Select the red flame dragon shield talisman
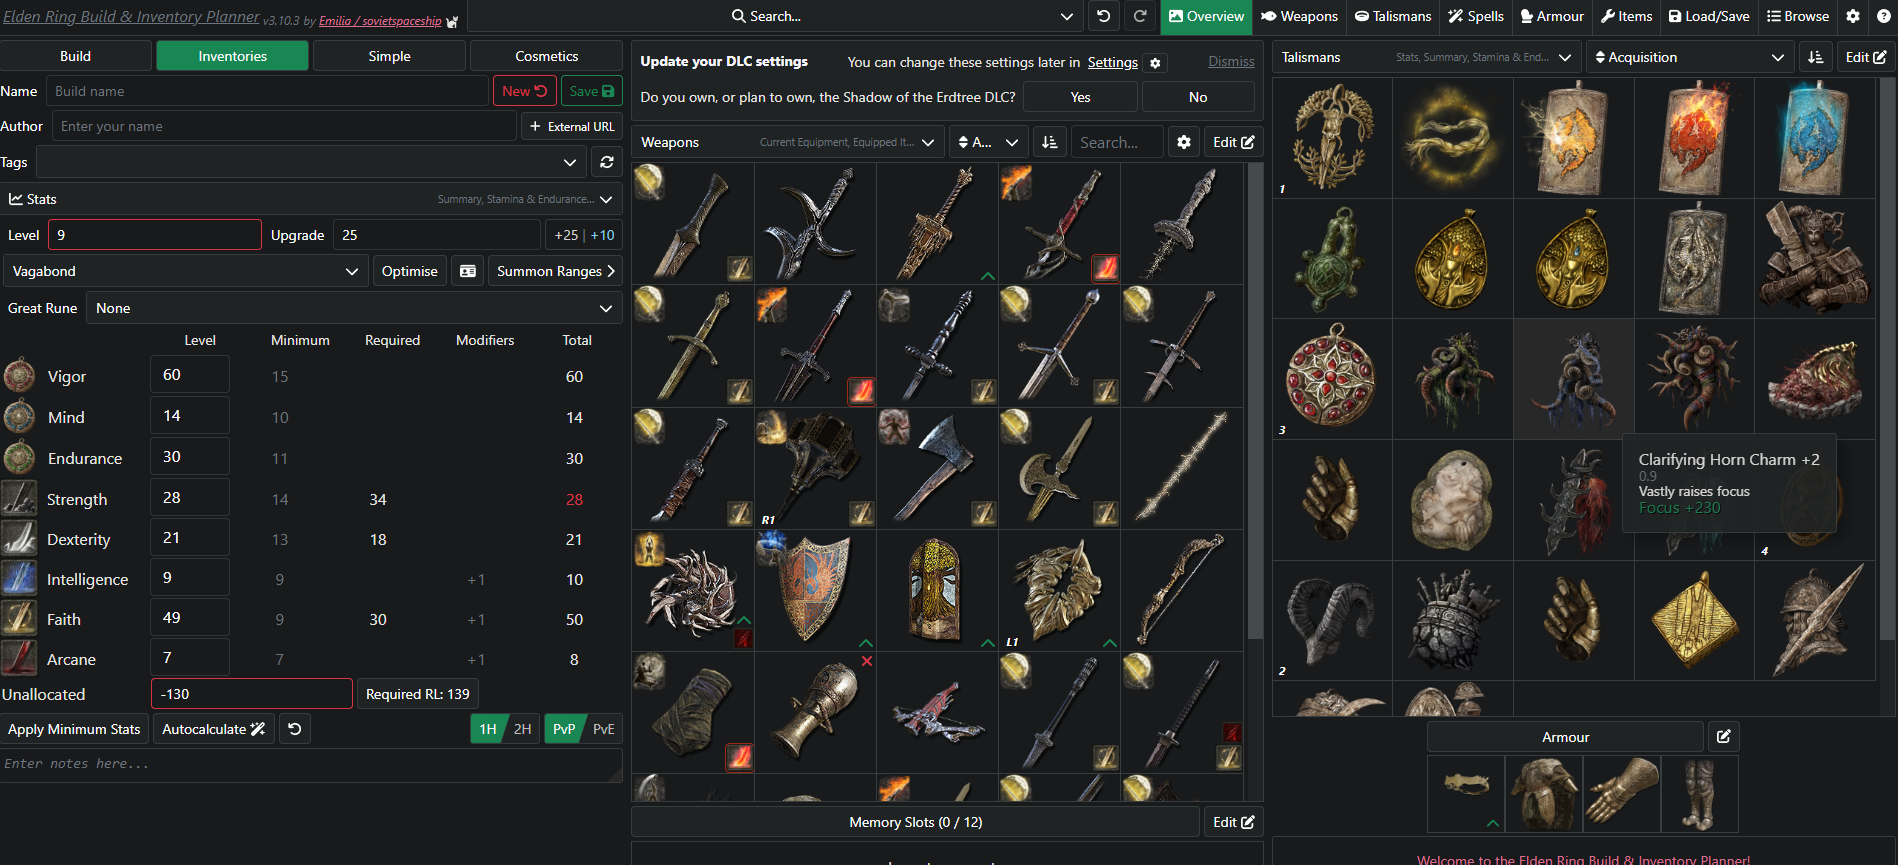Viewport: 1898px width, 865px height. coord(1694,138)
